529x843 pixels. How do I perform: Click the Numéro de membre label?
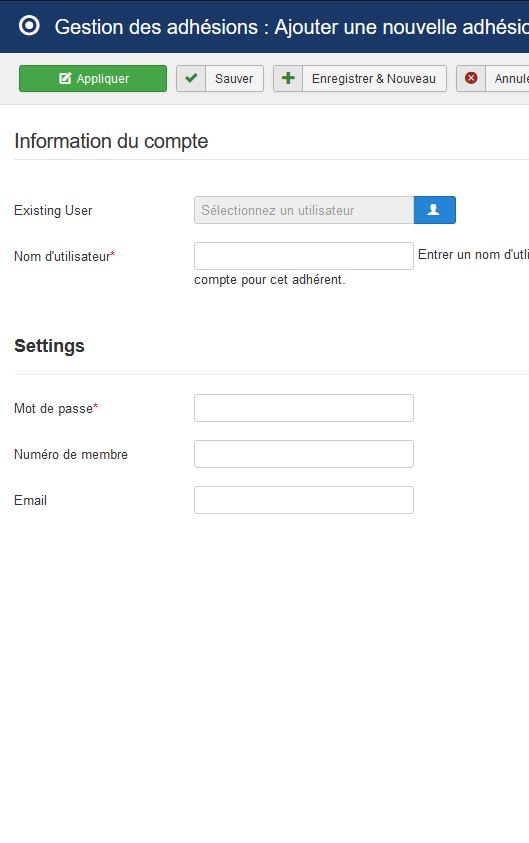tap(70, 454)
